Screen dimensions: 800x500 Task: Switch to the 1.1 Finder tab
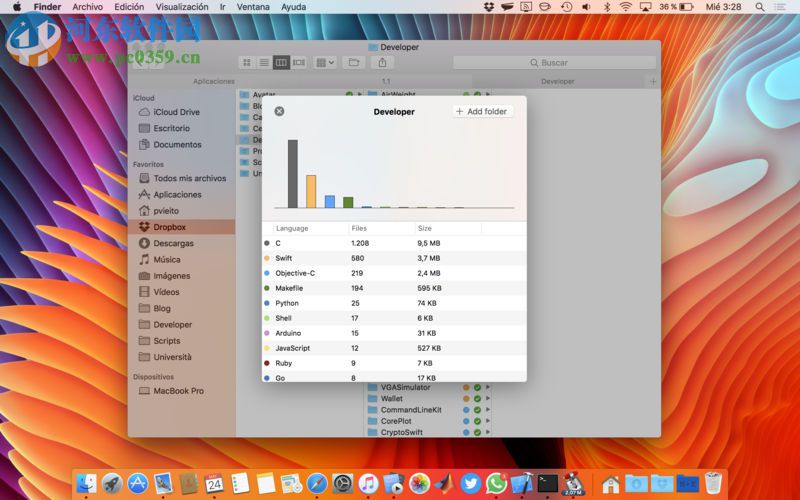[386, 81]
